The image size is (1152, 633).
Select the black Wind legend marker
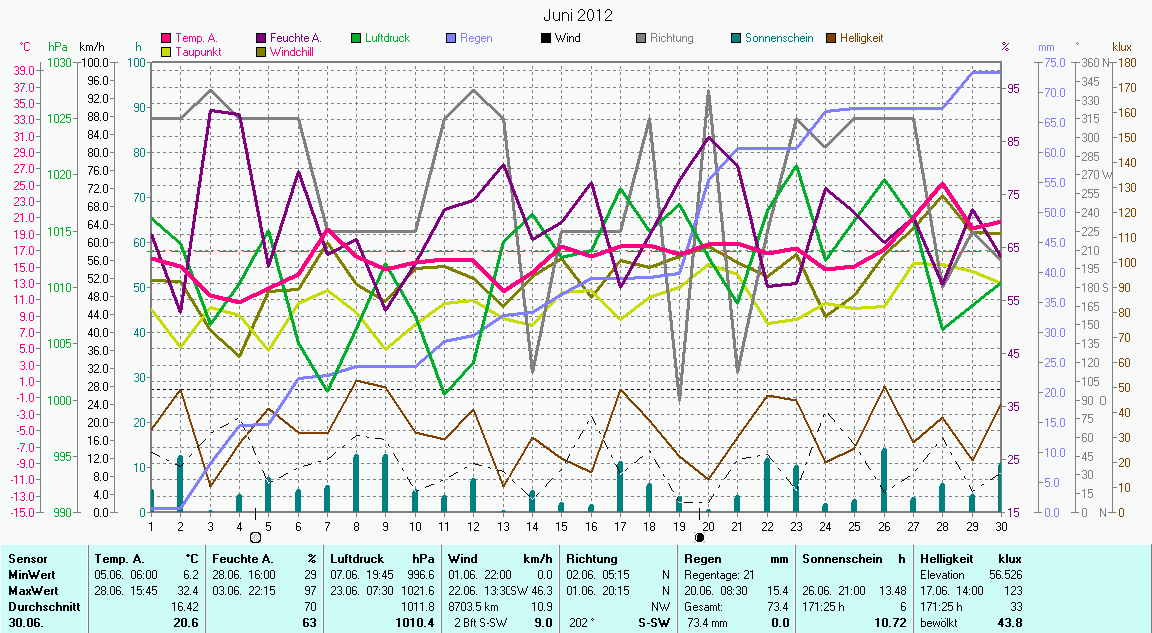[546, 38]
